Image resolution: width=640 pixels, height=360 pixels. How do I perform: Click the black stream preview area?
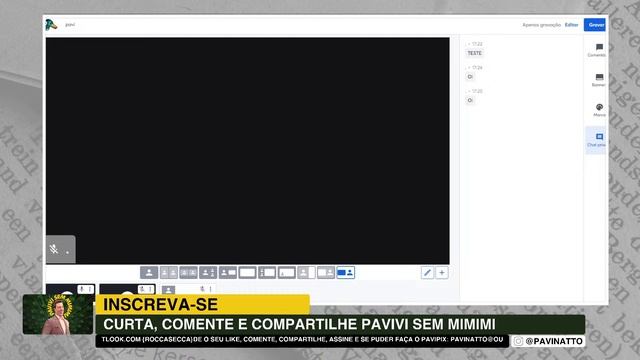[x=248, y=151]
